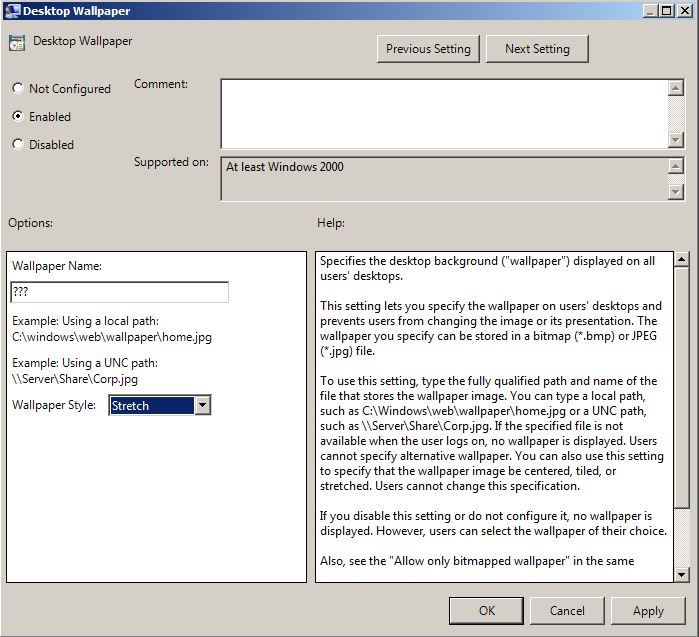This screenshot has height=637, width=699.
Task: Click the 'Supported on:' label
Action: point(171,162)
